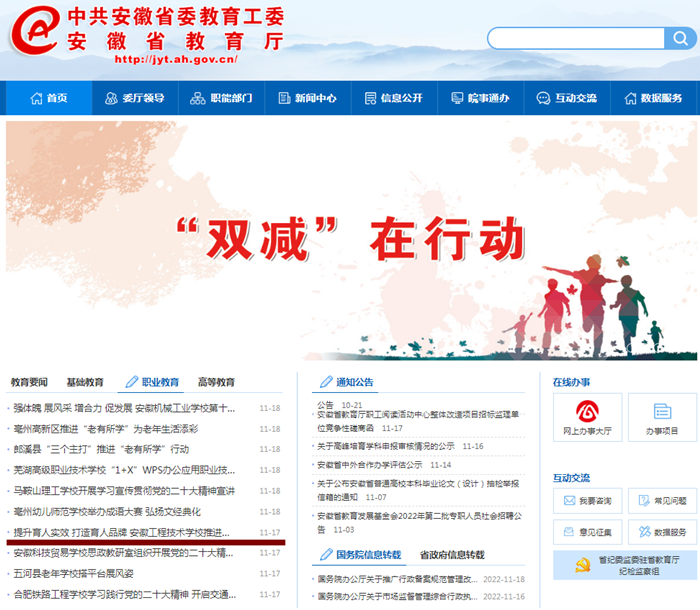Switch to the 教育要闻 tab

click(x=29, y=382)
